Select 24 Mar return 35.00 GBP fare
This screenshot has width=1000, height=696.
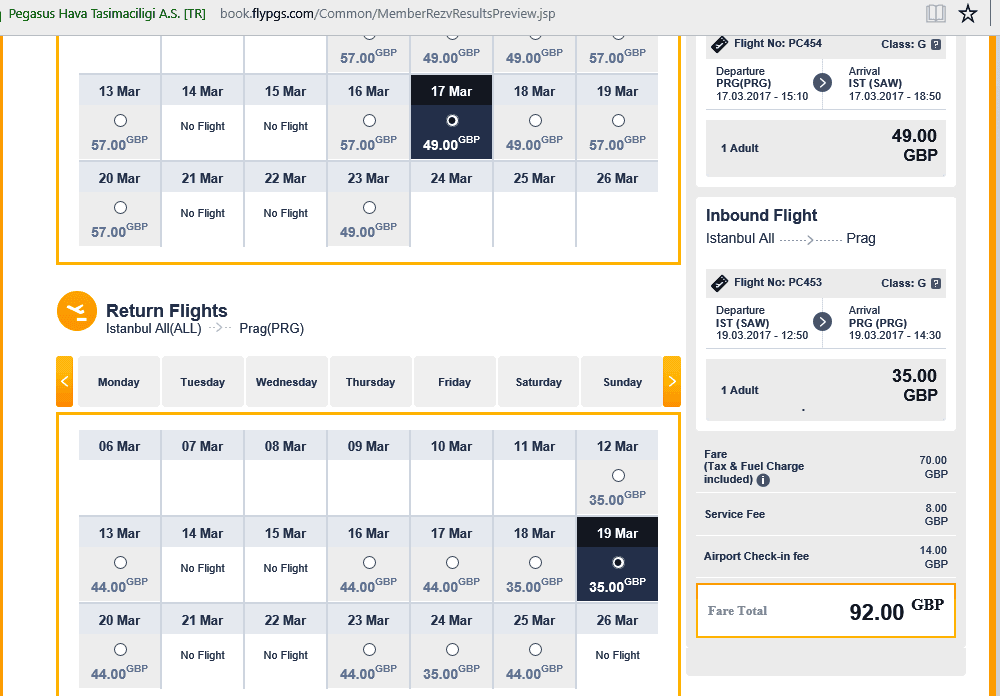point(452,649)
